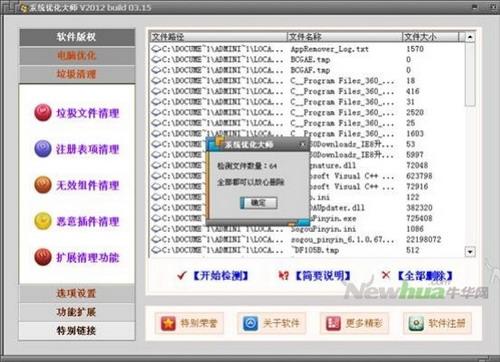Click the red icon on the 更多精彩 button
The height and width of the screenshot is (362, 500).
(x=333, y=323)
